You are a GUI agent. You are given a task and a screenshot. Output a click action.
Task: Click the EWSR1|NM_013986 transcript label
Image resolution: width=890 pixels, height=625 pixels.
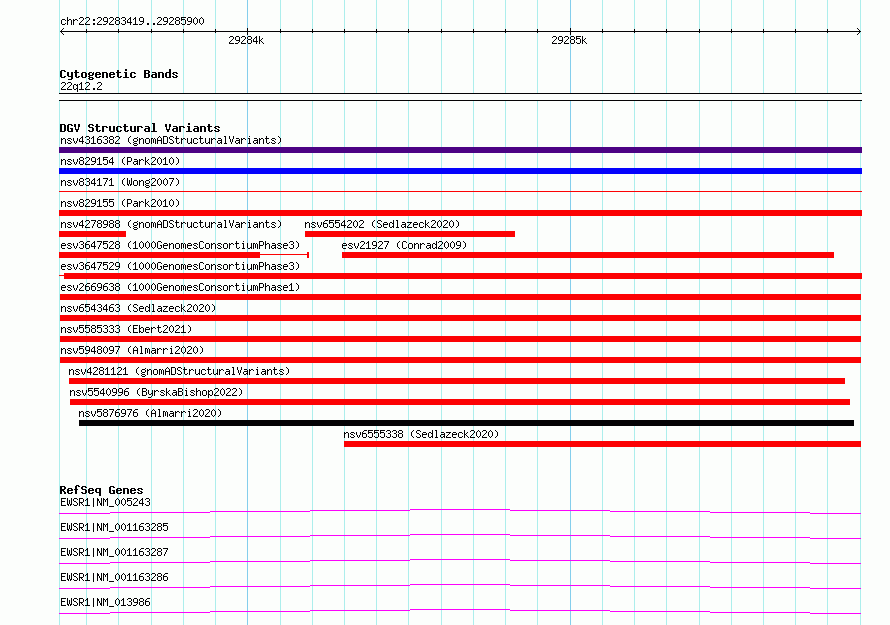pyautogui.click(x=105, y=602)
